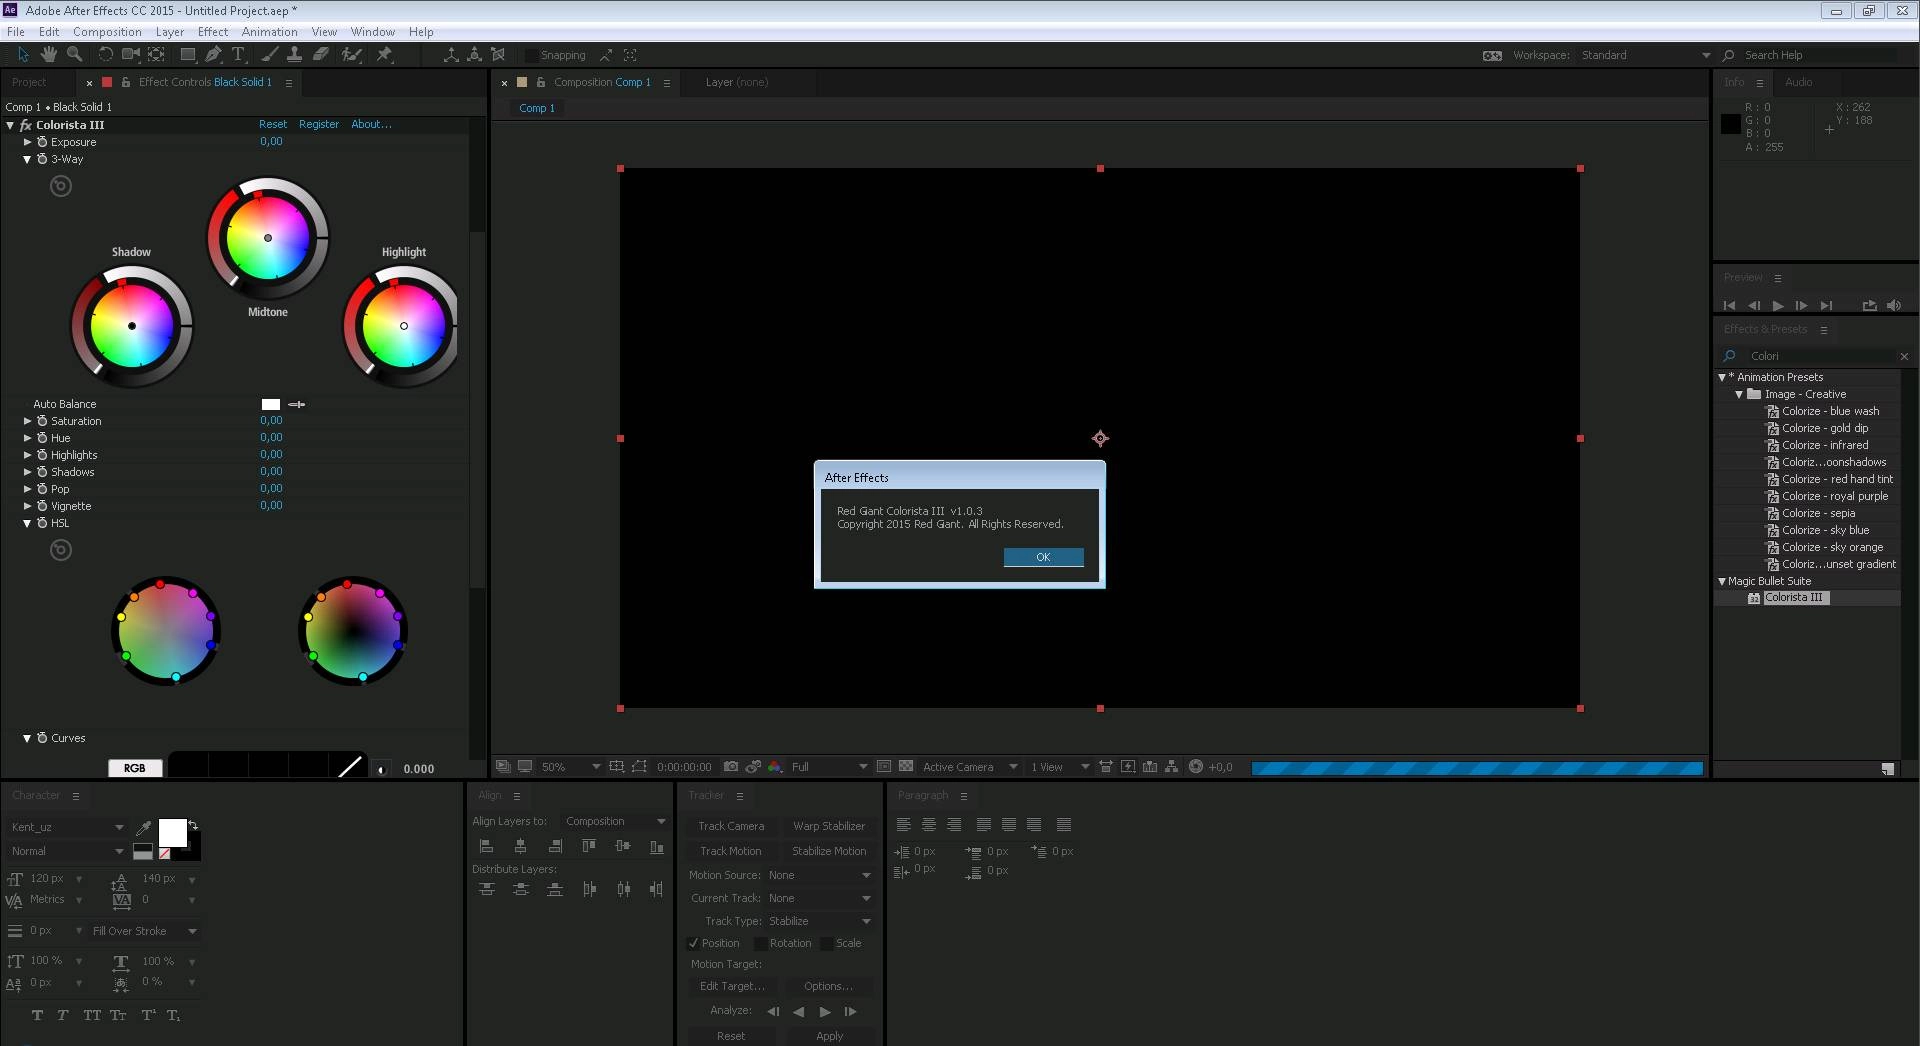Open the Composition menu
Screen dimensions: 1920x1046
pyautogui.click(x=107, y=31)
